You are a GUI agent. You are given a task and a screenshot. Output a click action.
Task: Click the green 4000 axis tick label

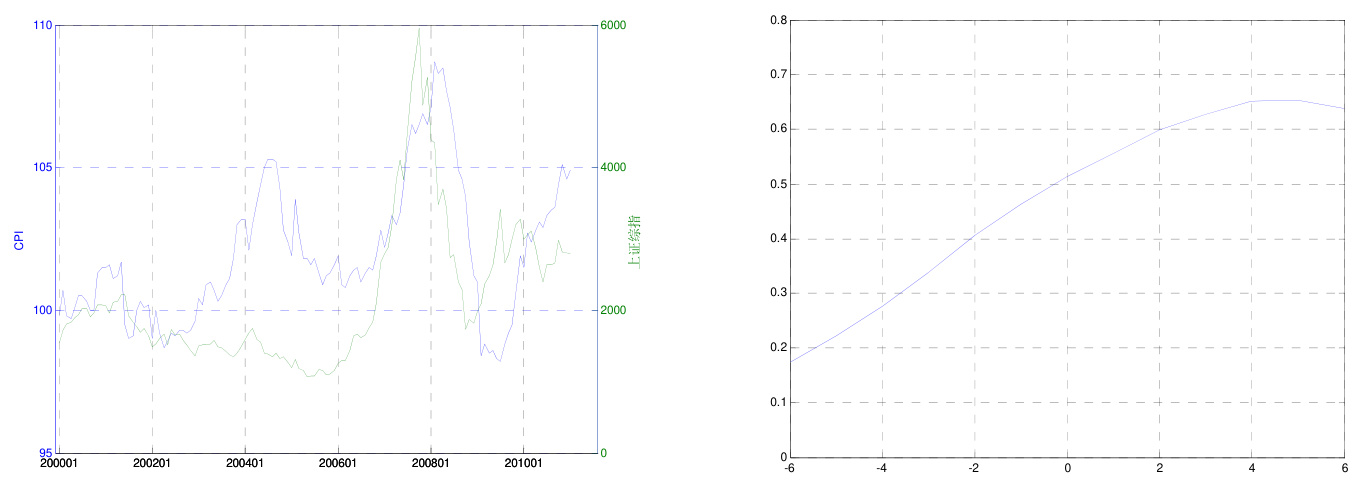(612, 168)
